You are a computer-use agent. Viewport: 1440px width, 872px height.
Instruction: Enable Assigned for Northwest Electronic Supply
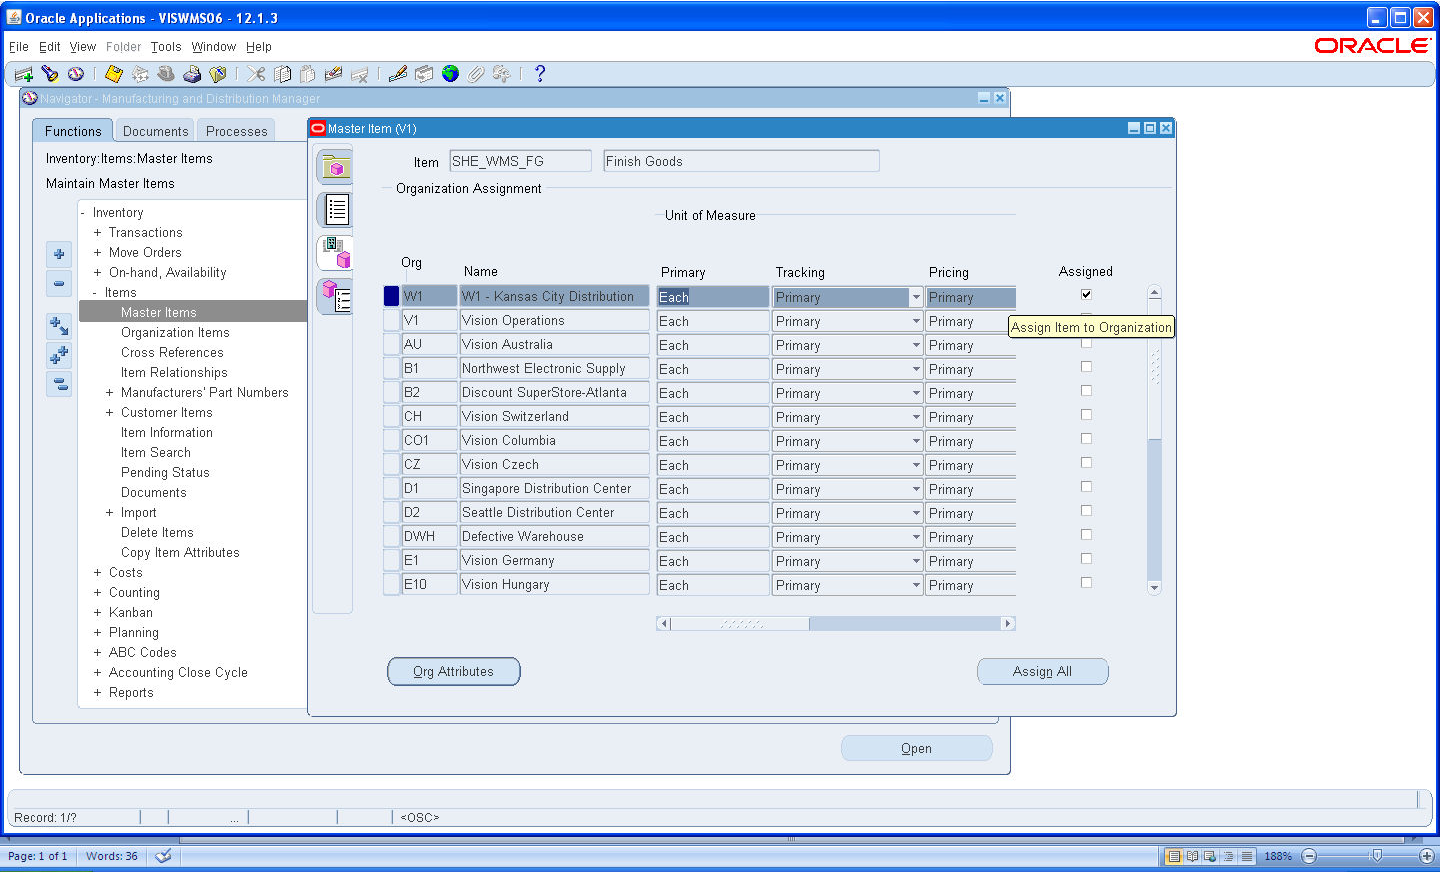(1086, 367)
